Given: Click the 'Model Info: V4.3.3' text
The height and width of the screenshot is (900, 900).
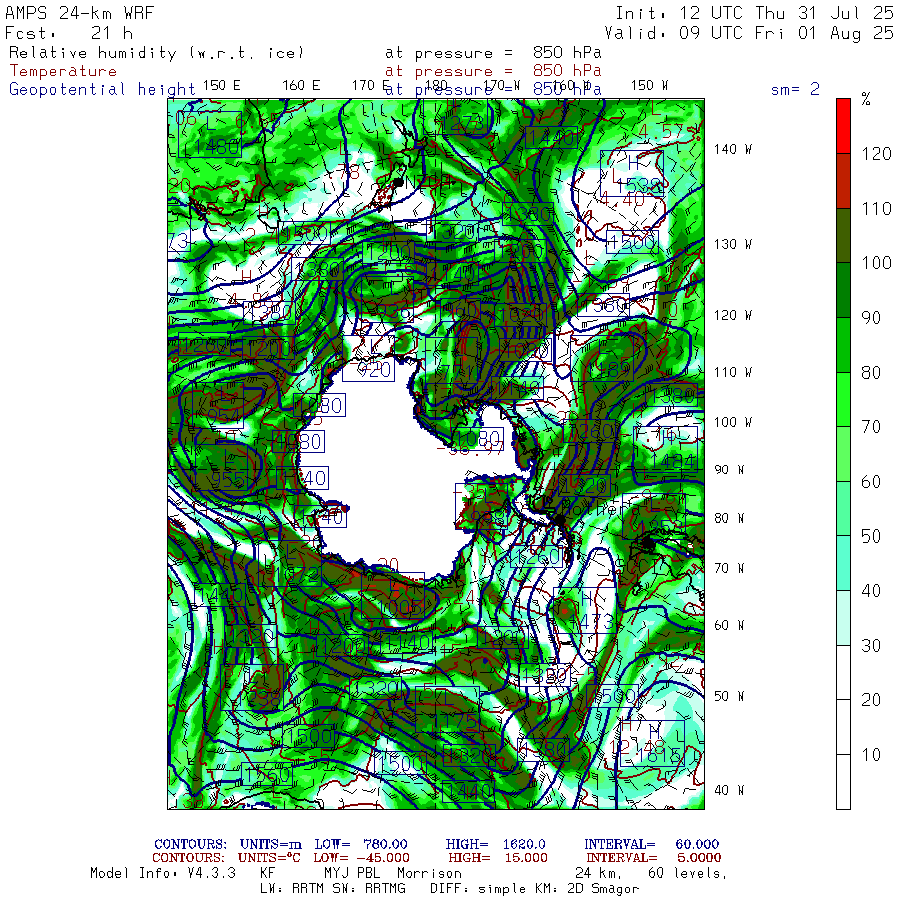Looking at the screenshot, I should pos(163,873).
